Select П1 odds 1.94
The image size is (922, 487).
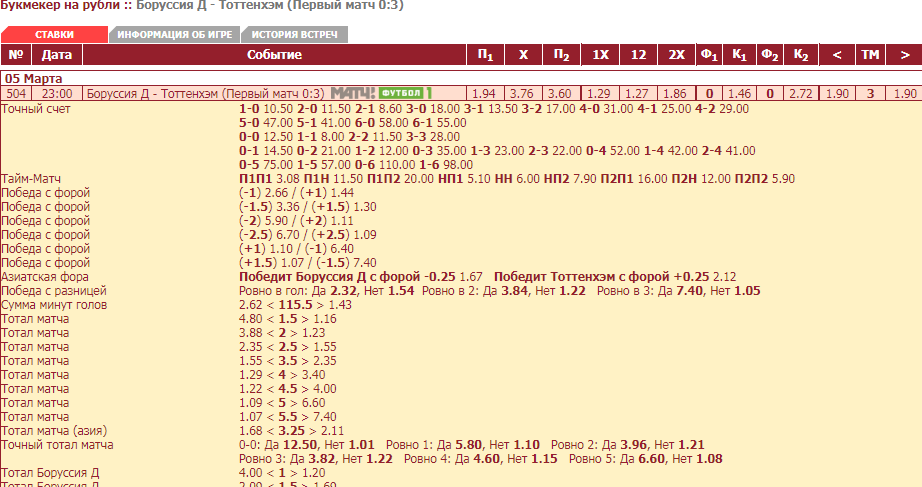pyautogui.click(x=484, y=94)
